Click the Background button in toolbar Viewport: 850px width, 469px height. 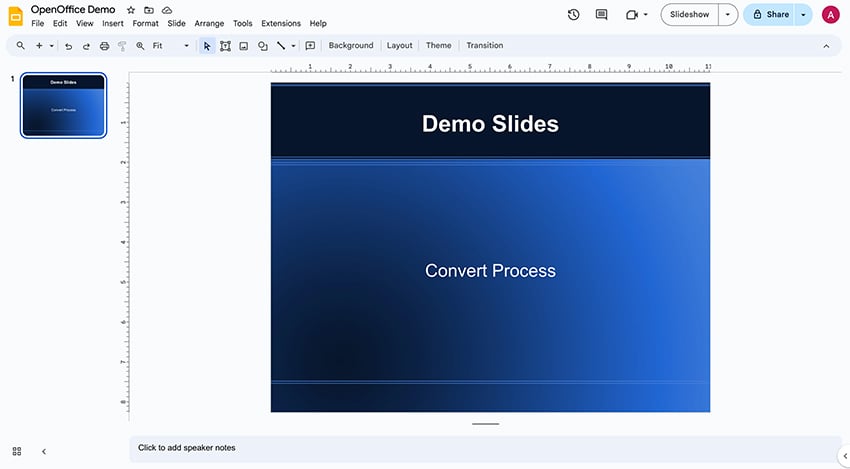[x=350, y=46]
